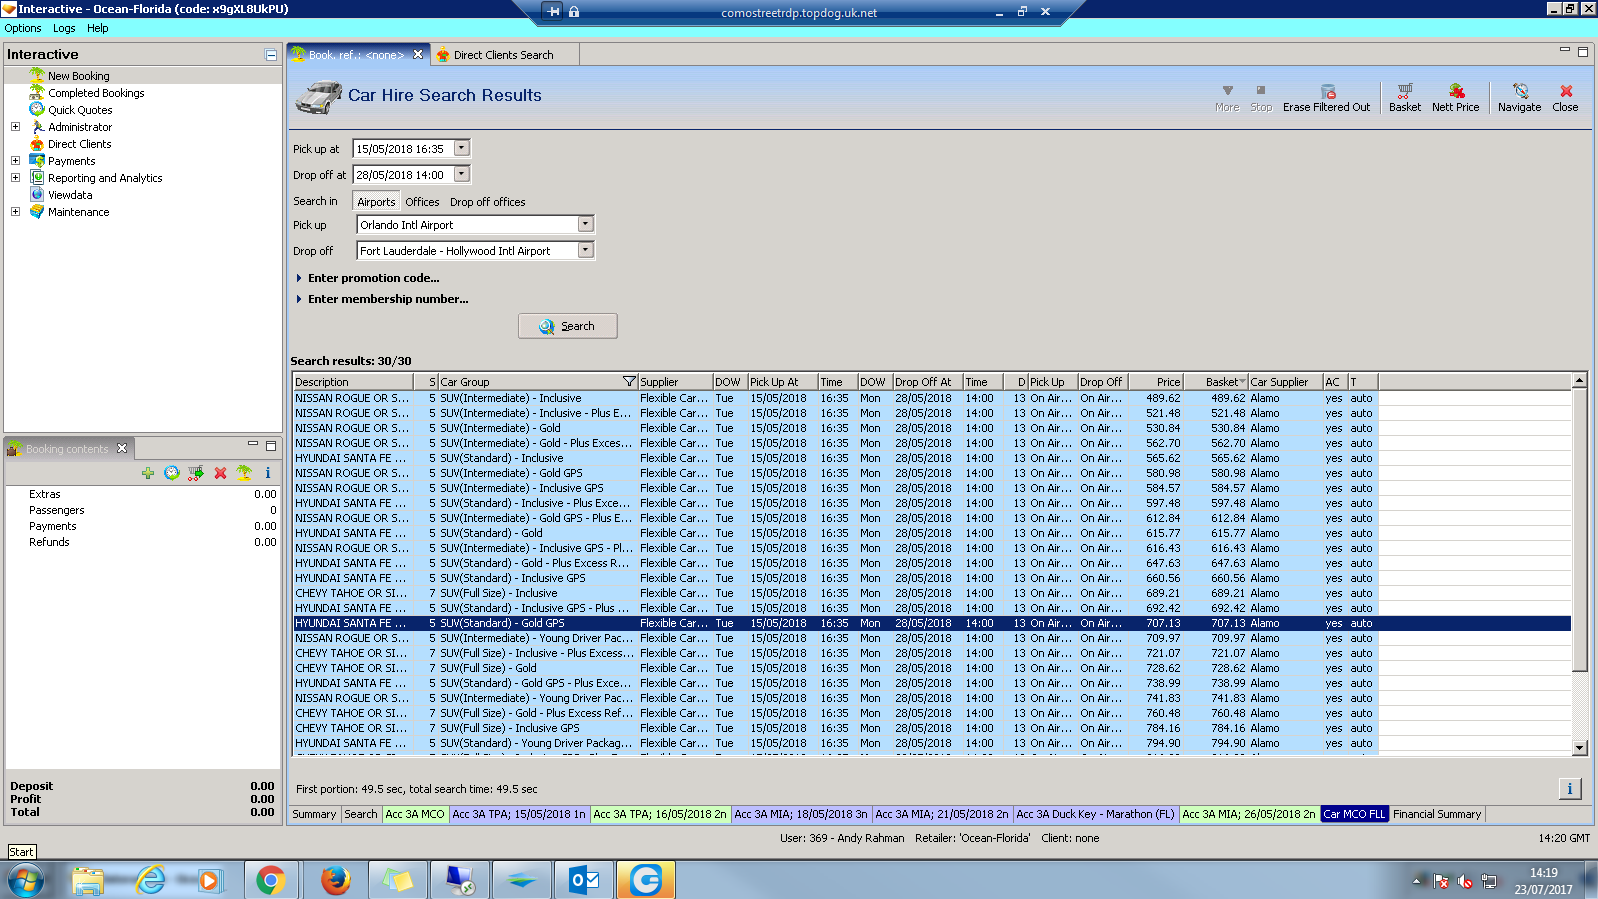Click blue info icon in Booking contents
Screen dimensions: 1598x899
pyautogui.click(x=268, y=473)
